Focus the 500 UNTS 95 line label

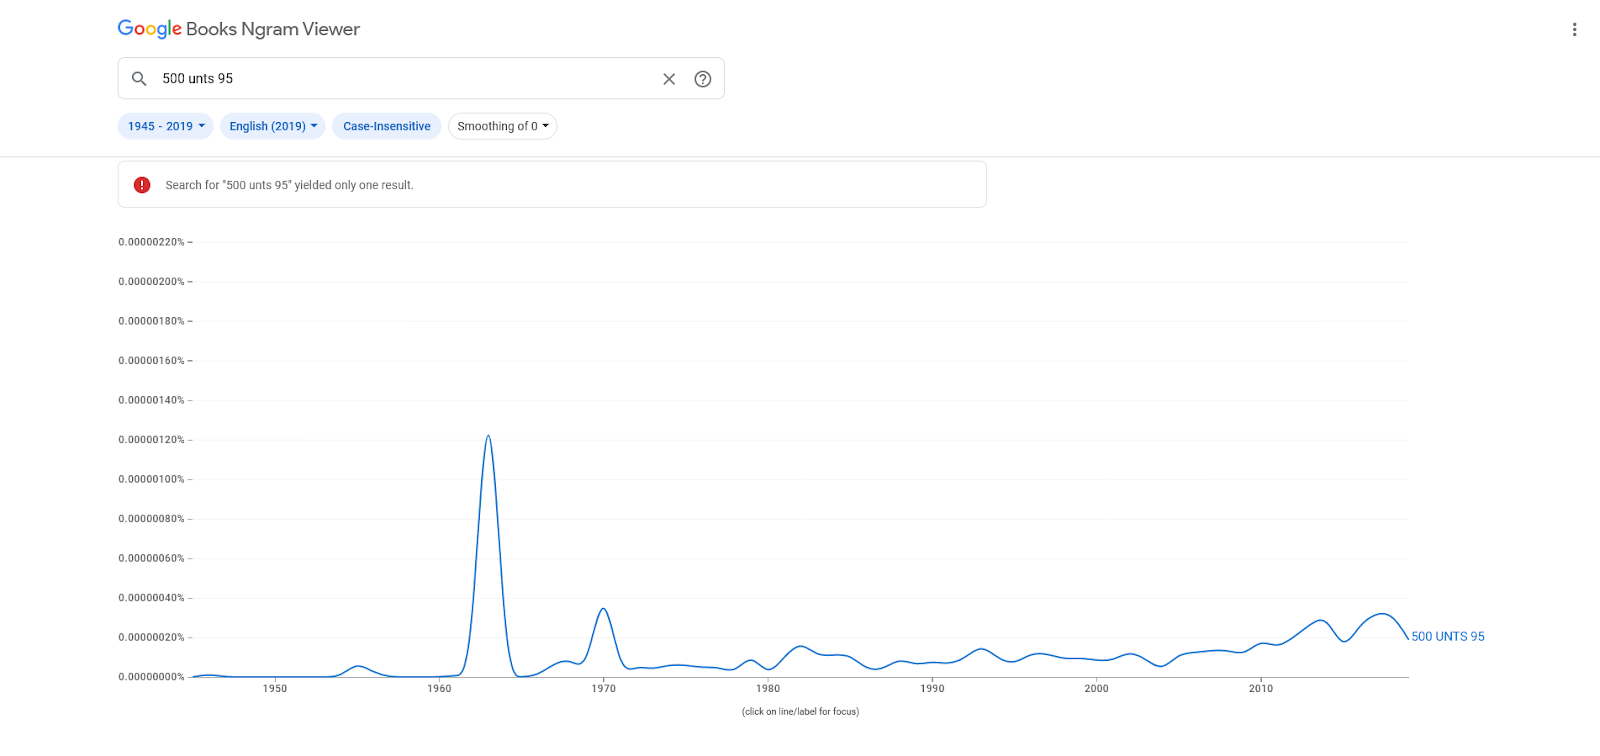click(x=1448, y=636)
